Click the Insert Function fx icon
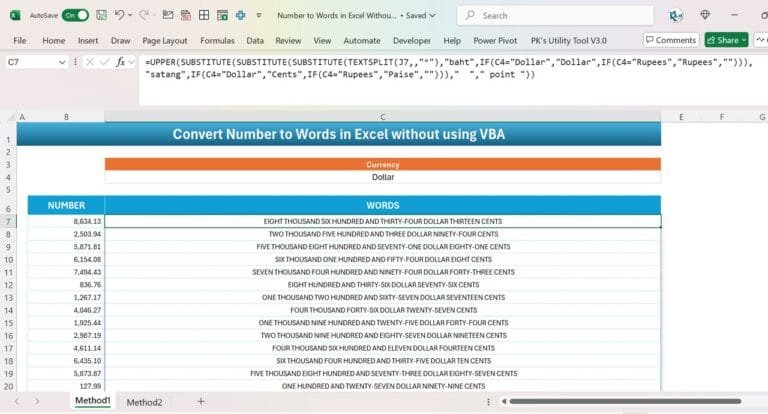This screenshot has width=768, height=414. tap(121, 62)
